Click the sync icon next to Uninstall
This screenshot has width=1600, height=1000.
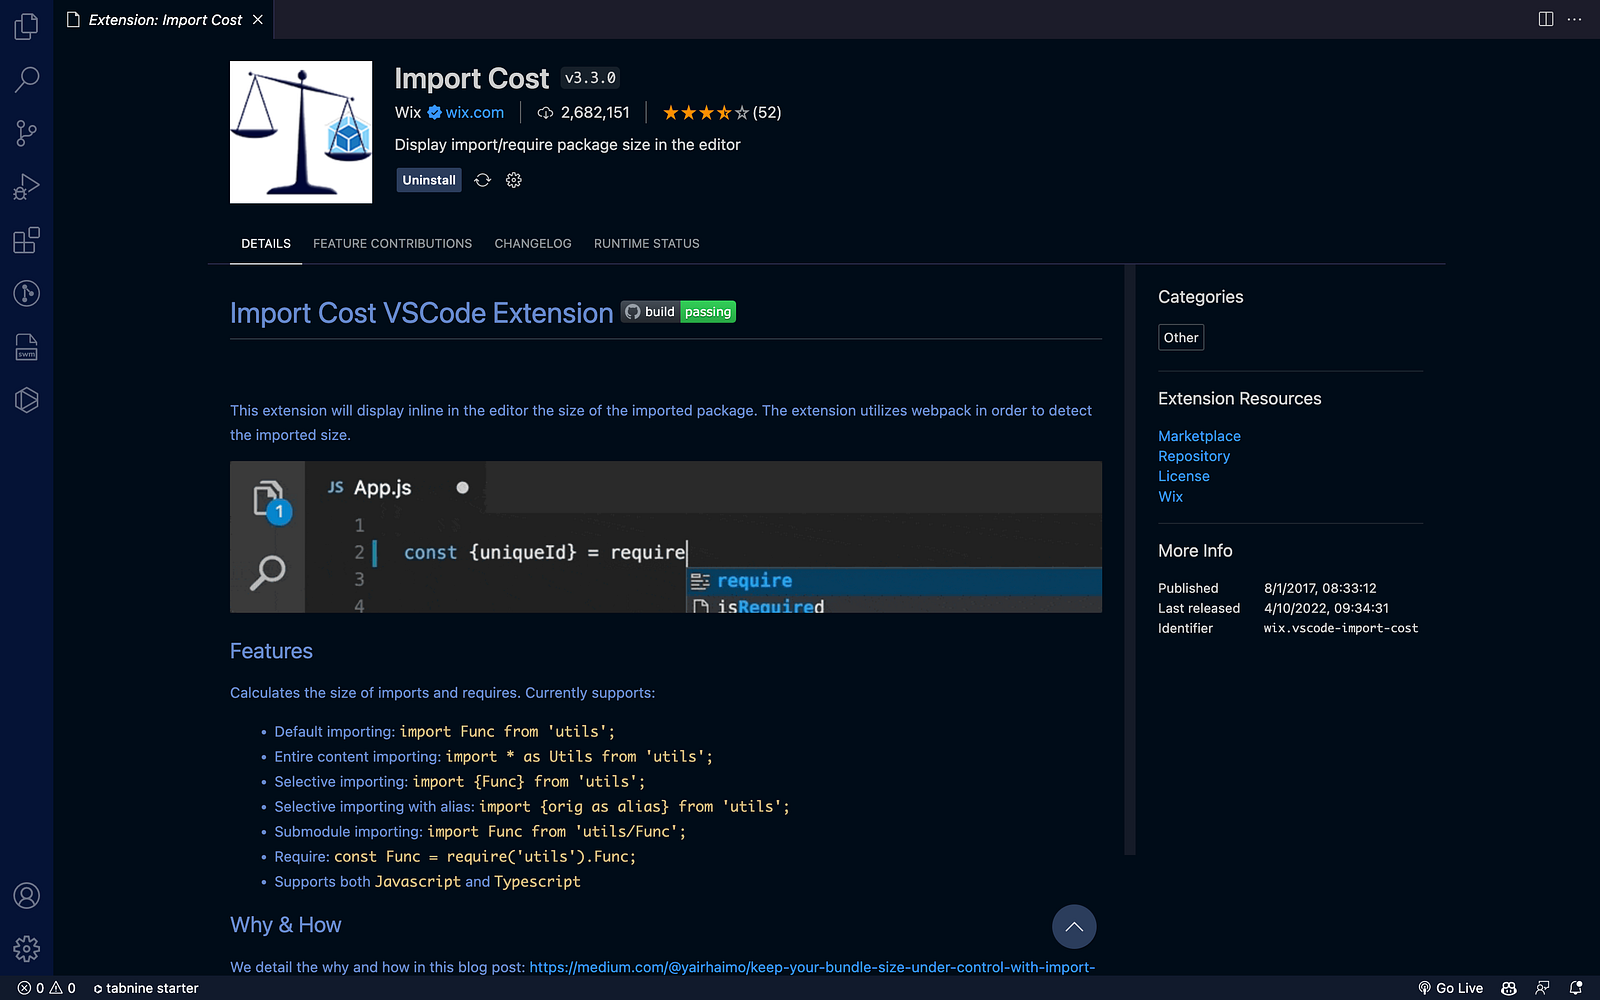pyautogui.click(x=483, y=180)
